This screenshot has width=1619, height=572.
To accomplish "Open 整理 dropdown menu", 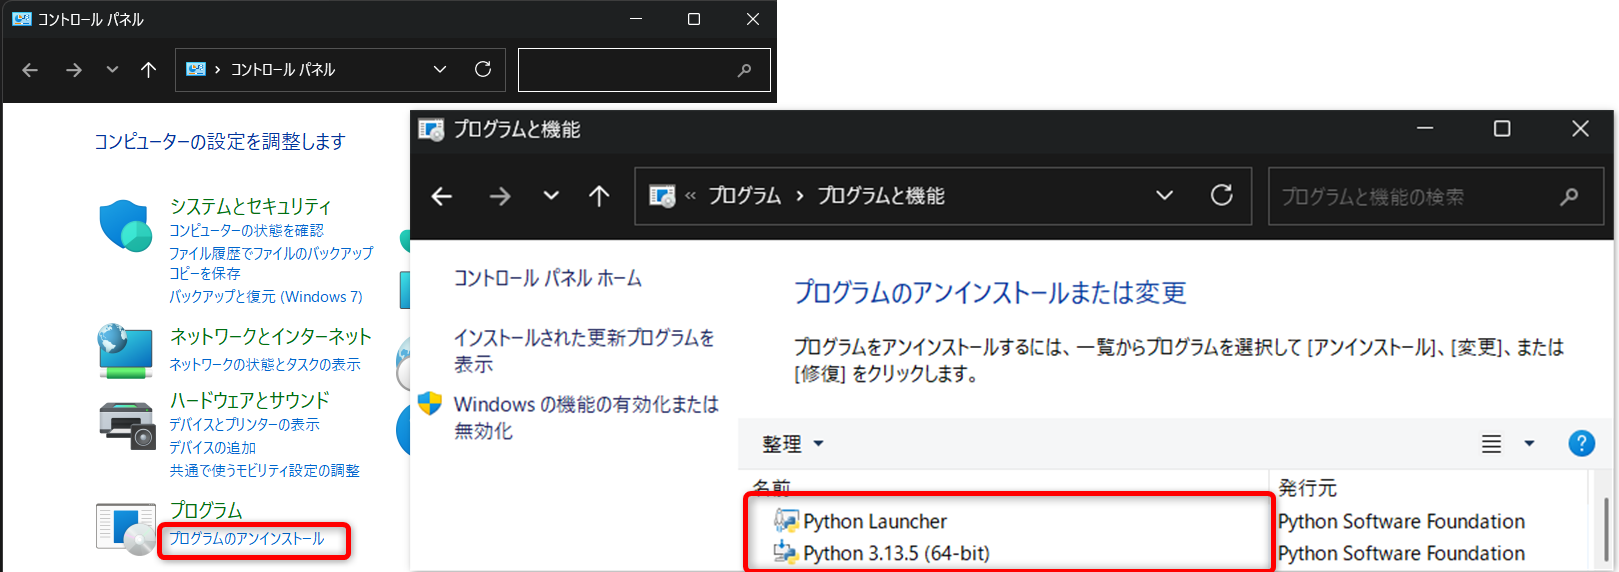I will click(793, 443).
